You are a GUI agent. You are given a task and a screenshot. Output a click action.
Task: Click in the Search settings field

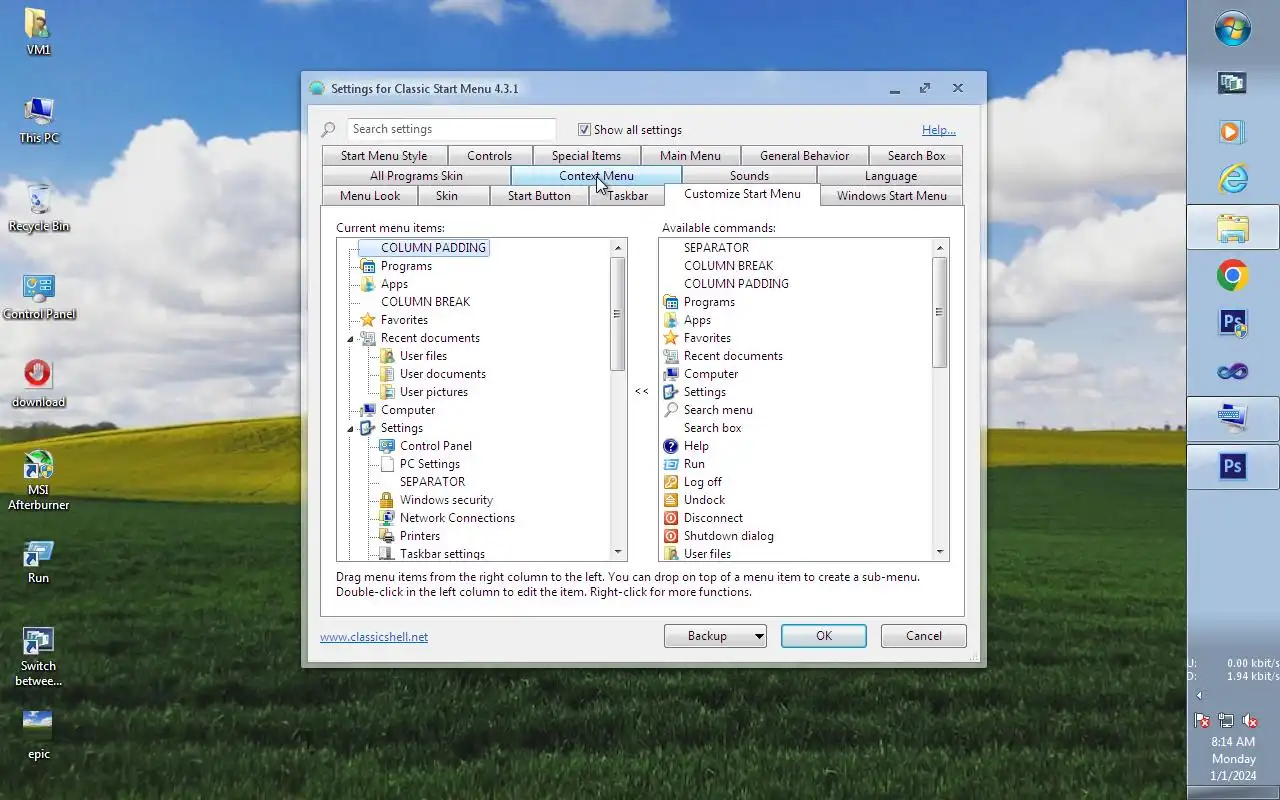pyautogui.click(x=451, y=129)
